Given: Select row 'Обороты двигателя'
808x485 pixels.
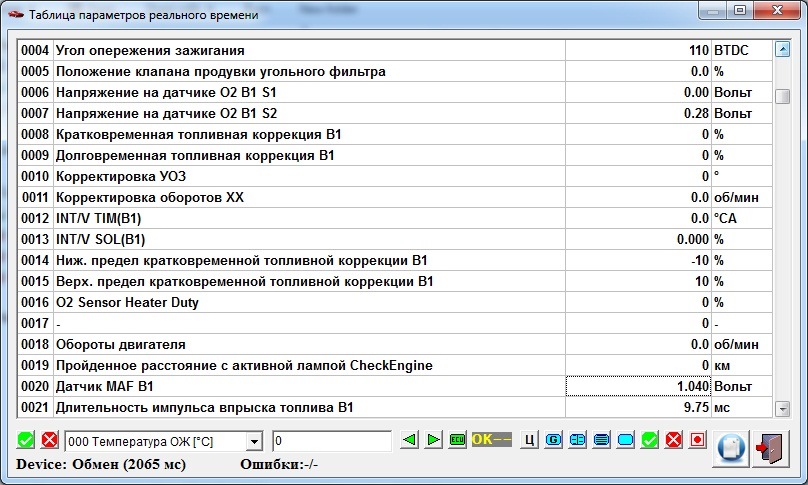Looking at the screenshot, I should (395, 344).
